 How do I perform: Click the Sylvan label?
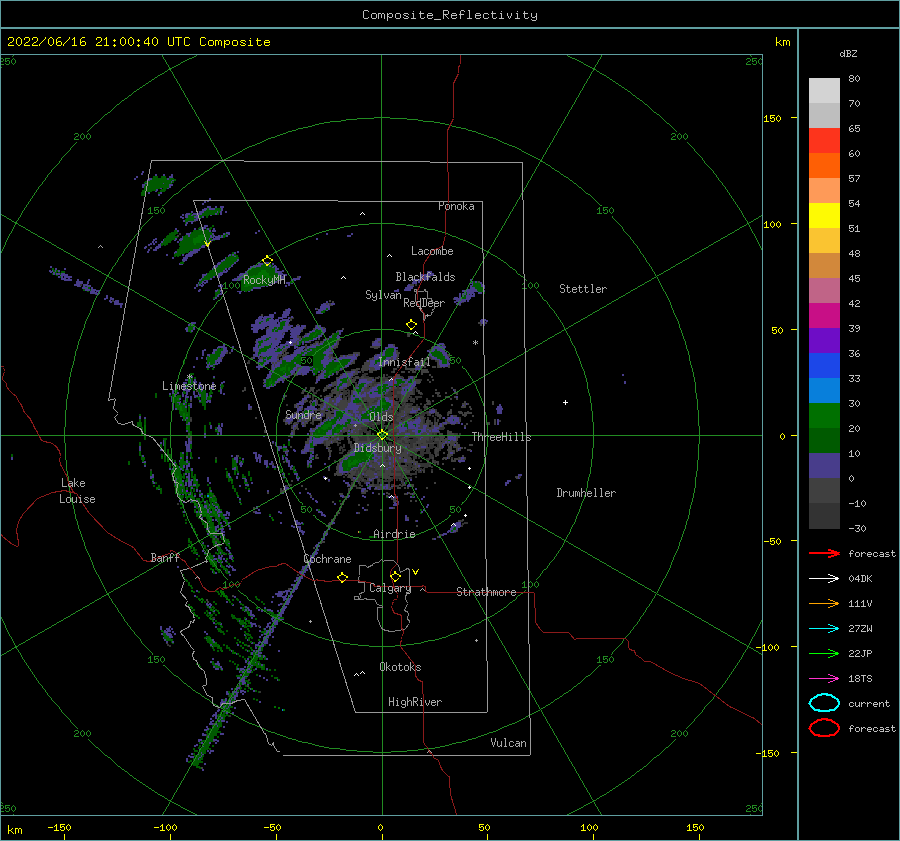[x=383, y=295]
